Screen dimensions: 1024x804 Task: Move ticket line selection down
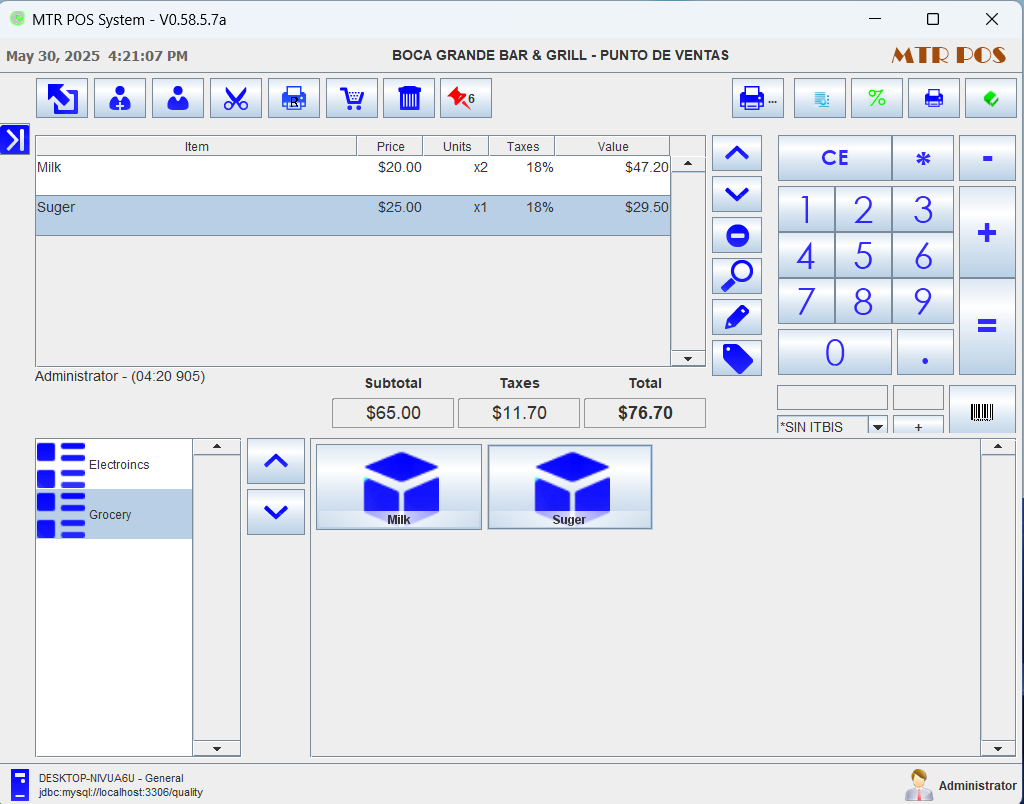[x=737, y=194]
